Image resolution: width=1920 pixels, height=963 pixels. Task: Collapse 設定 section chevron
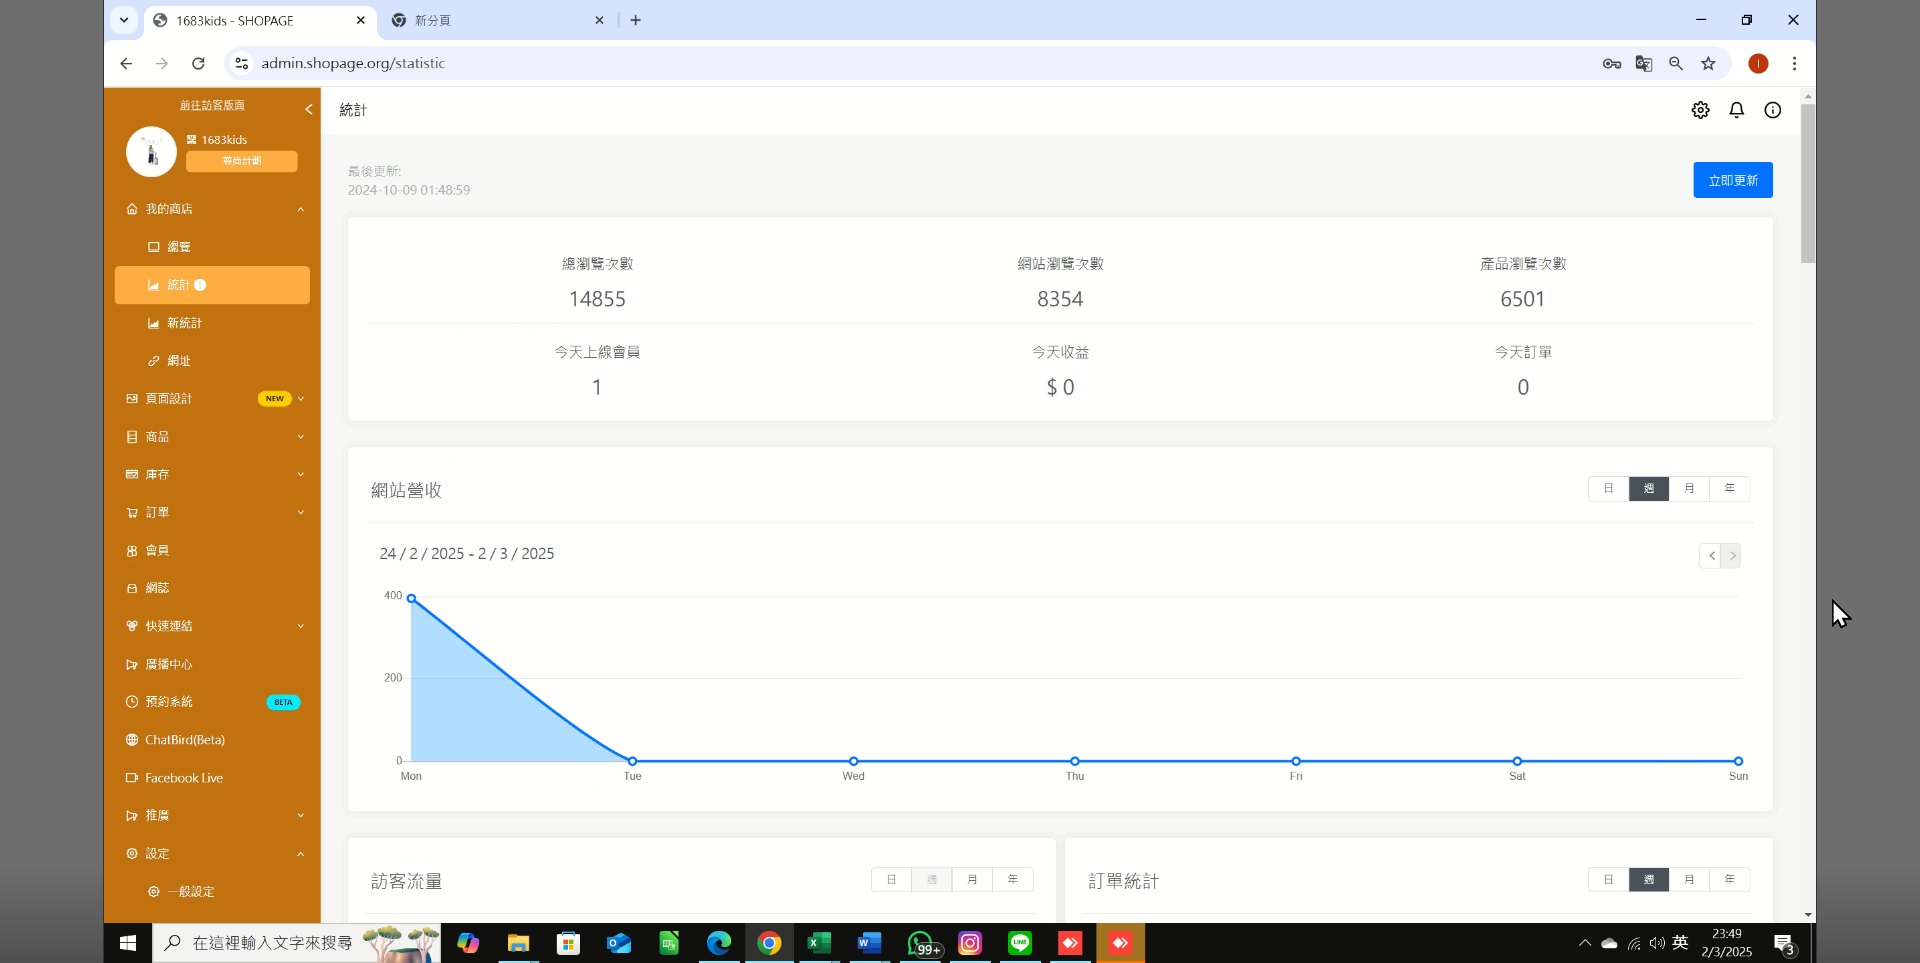(x=300, y=854)
